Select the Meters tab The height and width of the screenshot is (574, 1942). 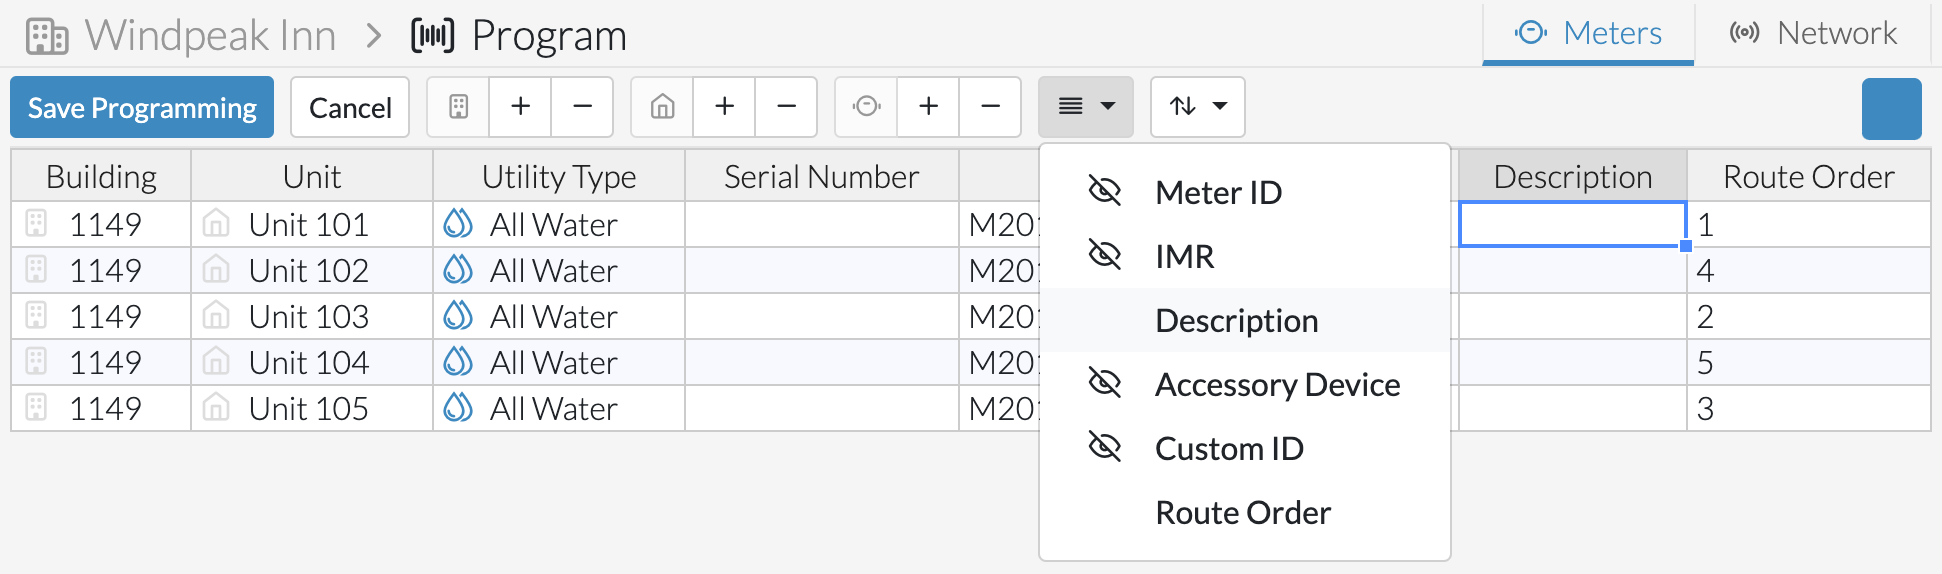point(1588,33)
